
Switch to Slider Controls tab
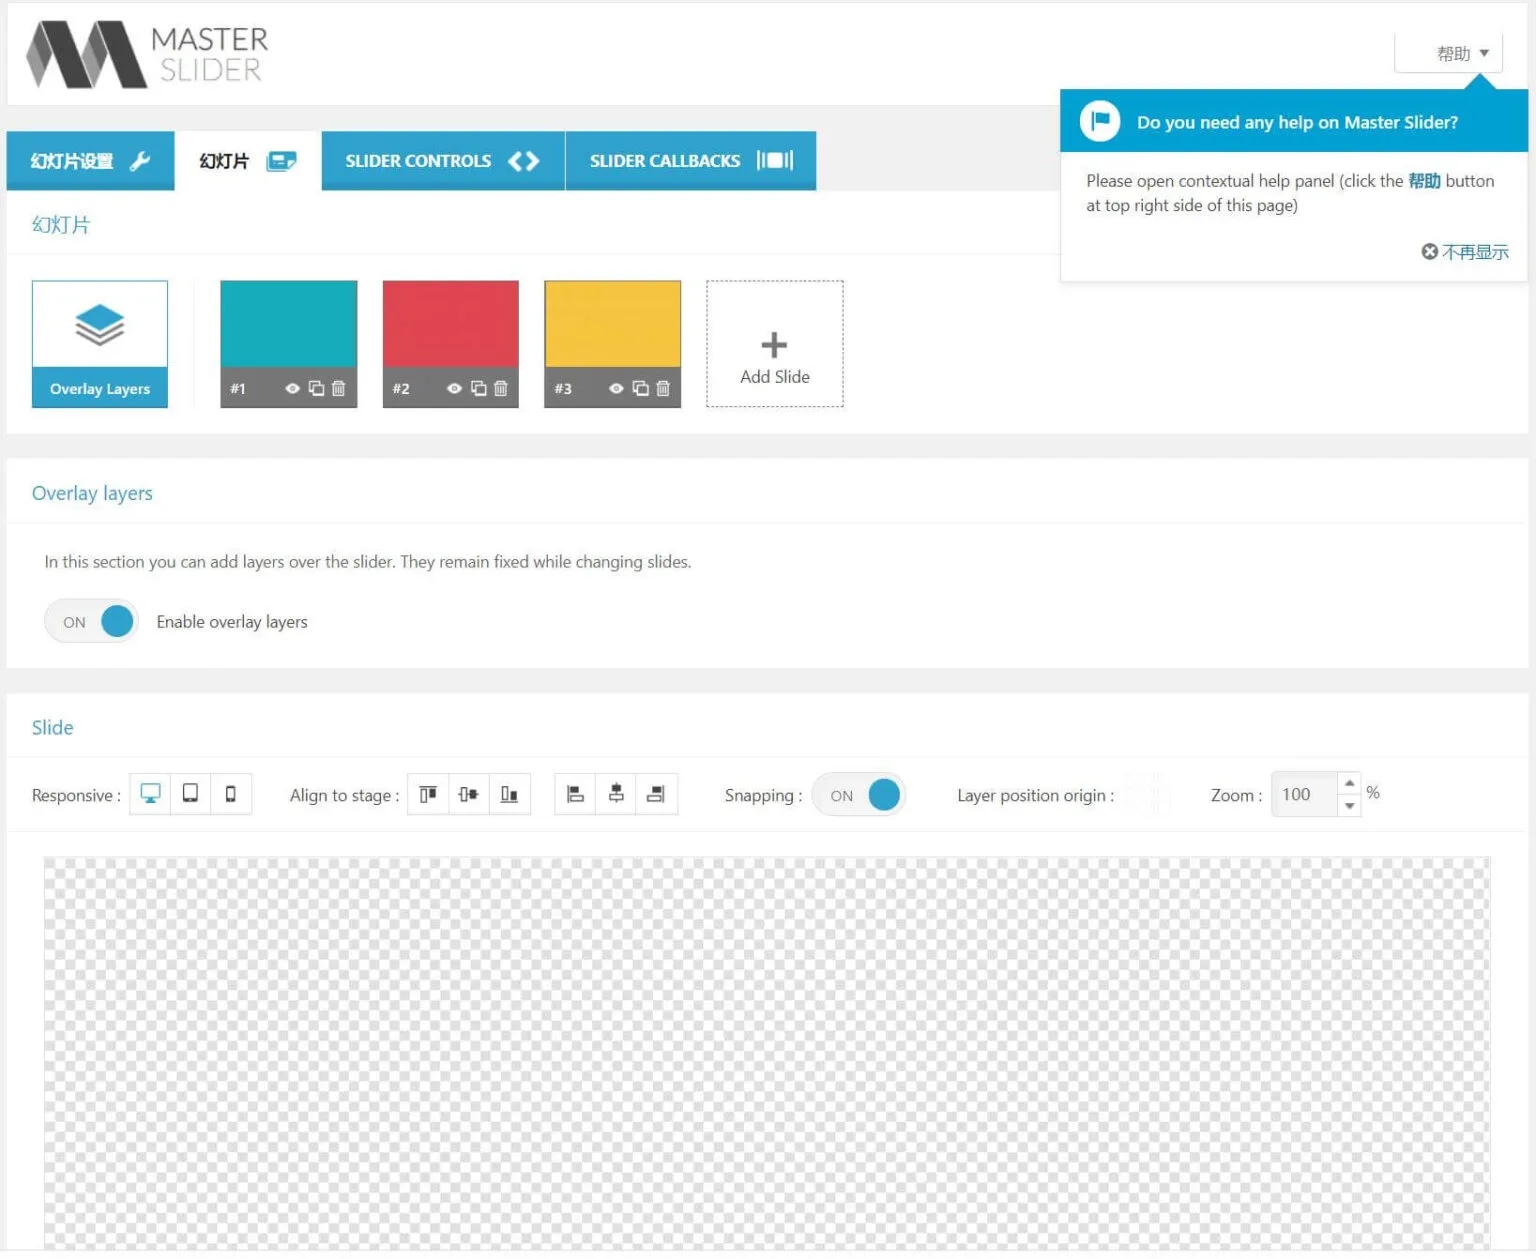pyautogui.click(x=443, y=162)
